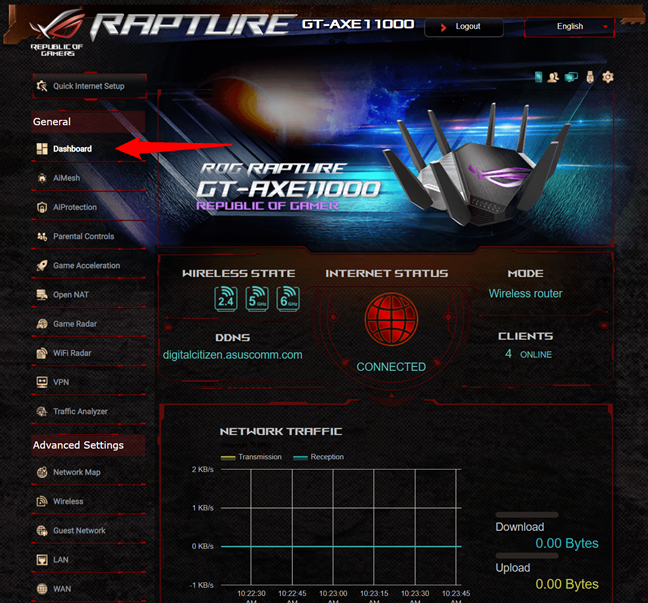Click the CONNECTED status text
Viewport: 648px width, 603px height.
(391, 367)
